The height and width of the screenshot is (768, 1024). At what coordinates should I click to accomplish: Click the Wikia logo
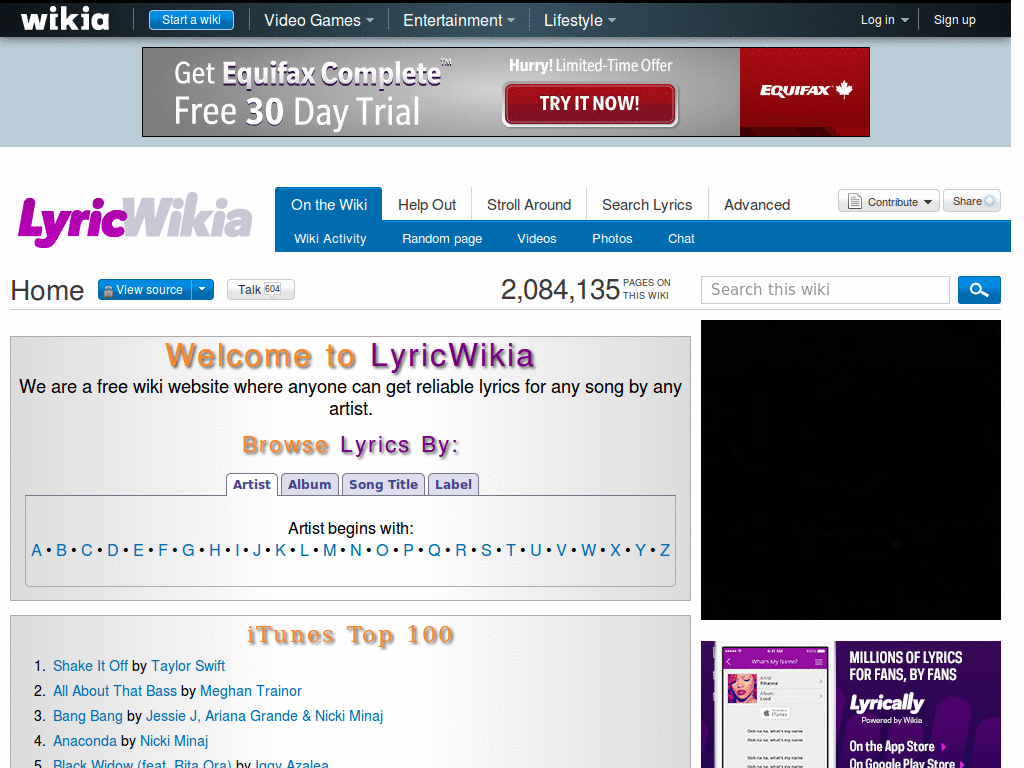coord(65,19)
